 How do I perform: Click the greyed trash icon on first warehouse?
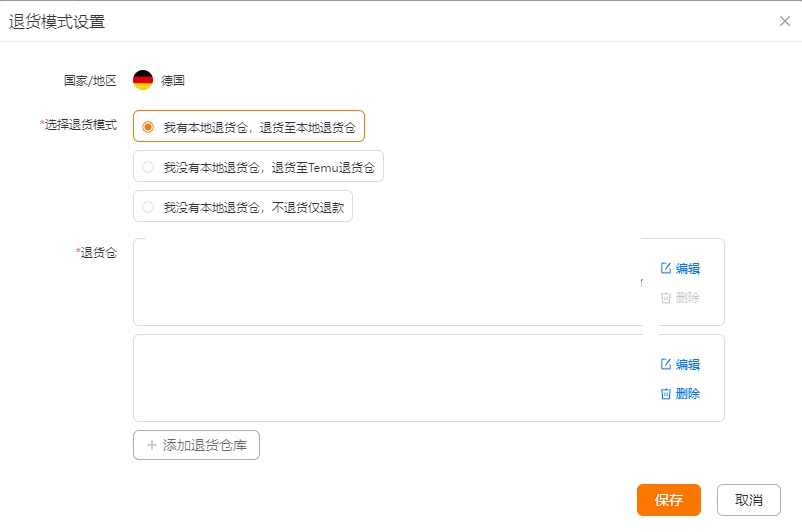click(x=666, y=298)
